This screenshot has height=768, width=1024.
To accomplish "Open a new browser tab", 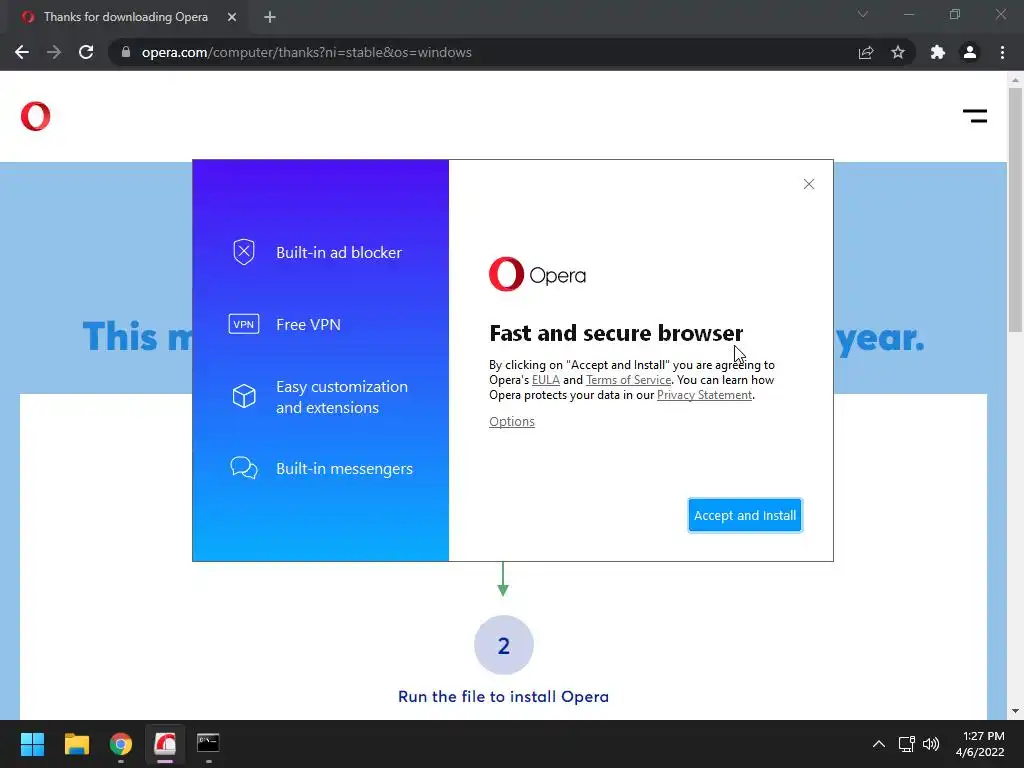I will pos(270,17).
